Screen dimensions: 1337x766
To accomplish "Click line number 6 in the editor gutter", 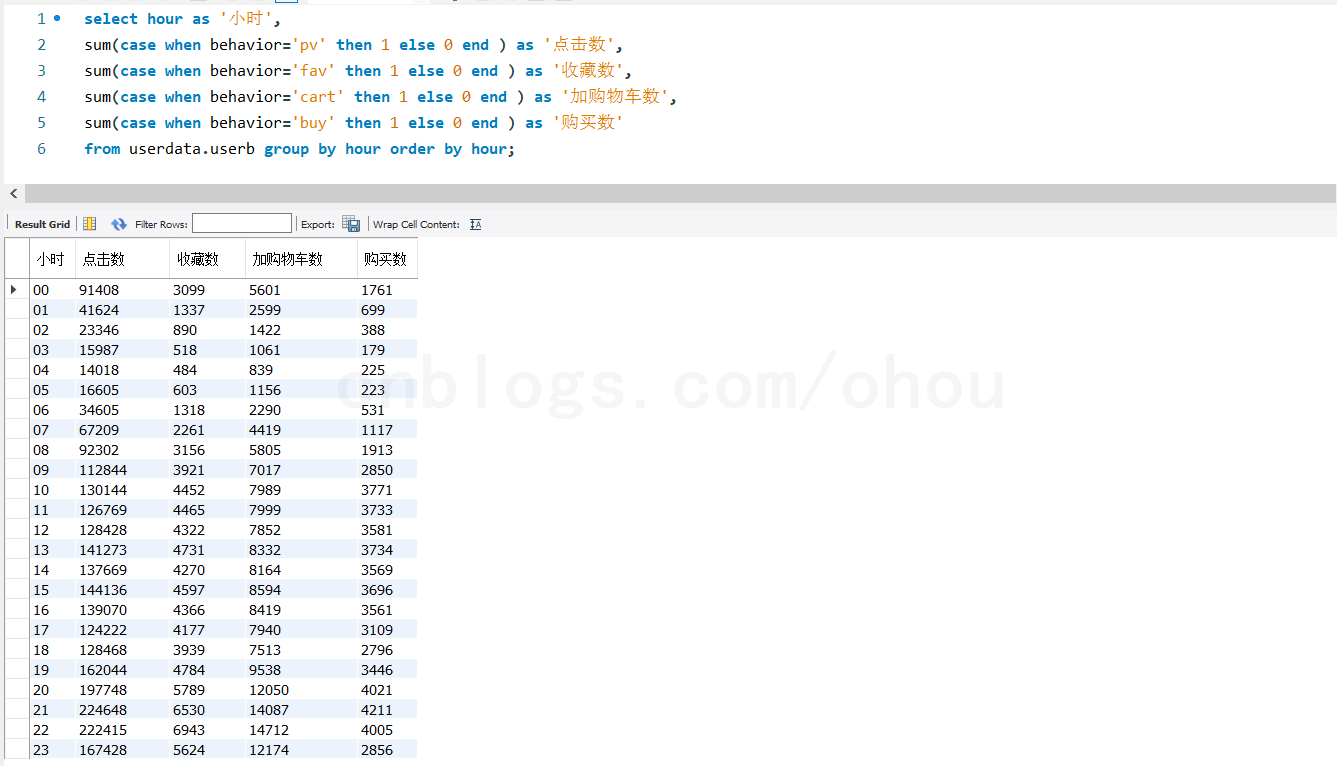I will click(x=41, y=148).
